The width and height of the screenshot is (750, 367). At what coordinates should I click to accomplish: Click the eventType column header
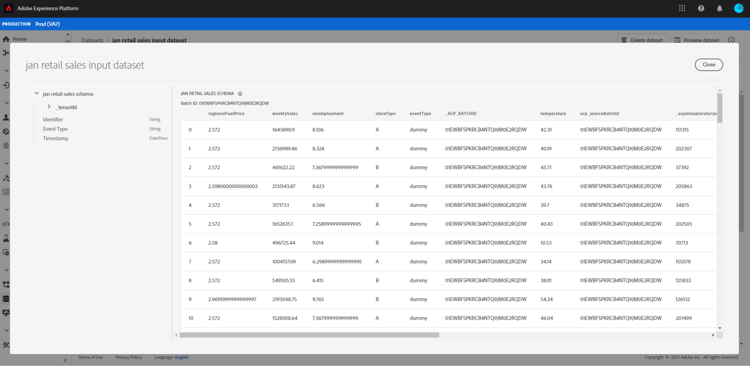pos(420,113)
